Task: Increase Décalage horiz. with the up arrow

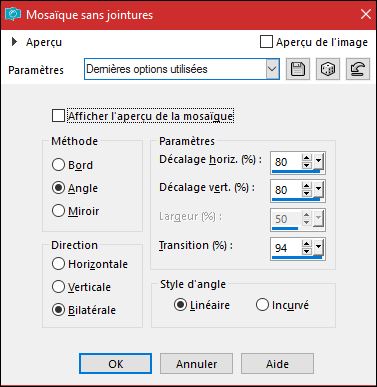Action: [x=307, y=158]
